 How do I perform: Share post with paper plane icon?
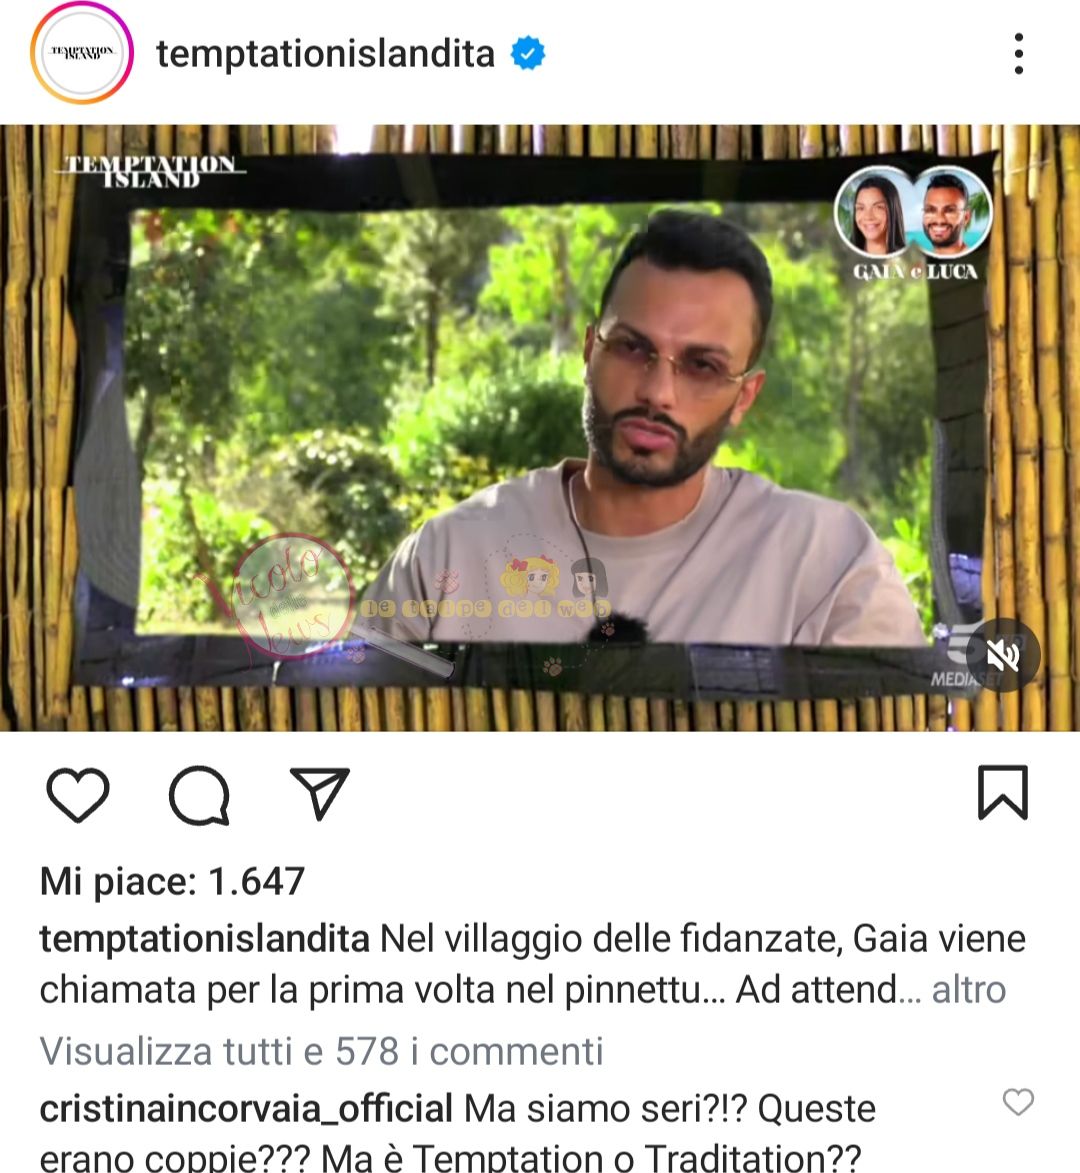[x=319, y=793]
